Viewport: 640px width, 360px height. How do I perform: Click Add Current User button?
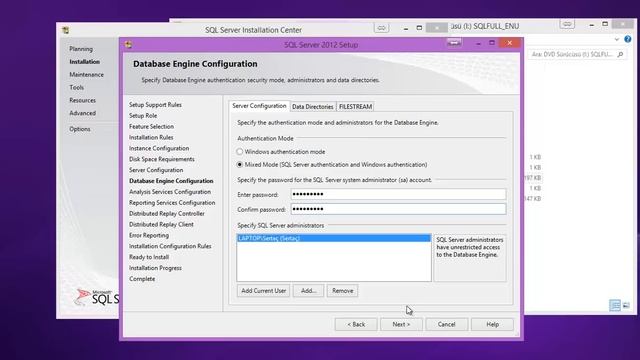(263, 291)
